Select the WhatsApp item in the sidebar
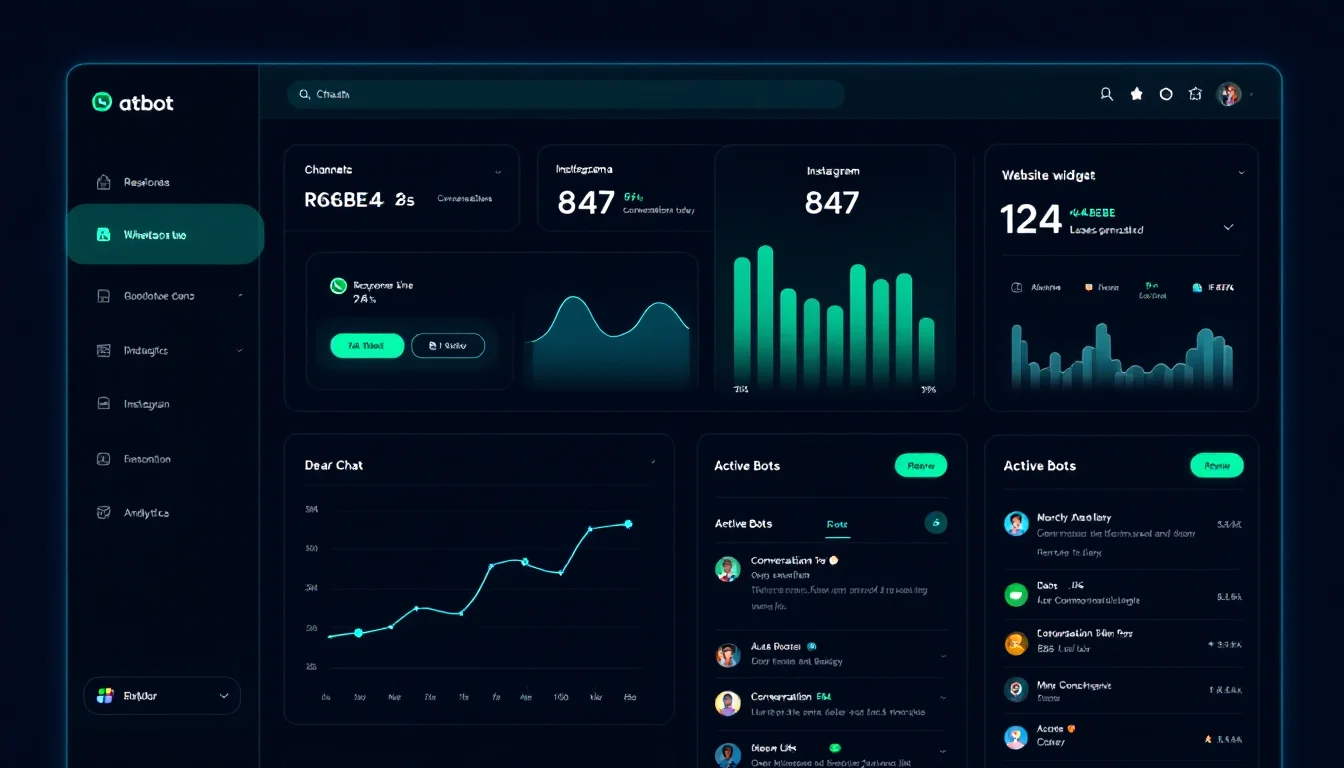 (166, 234)
